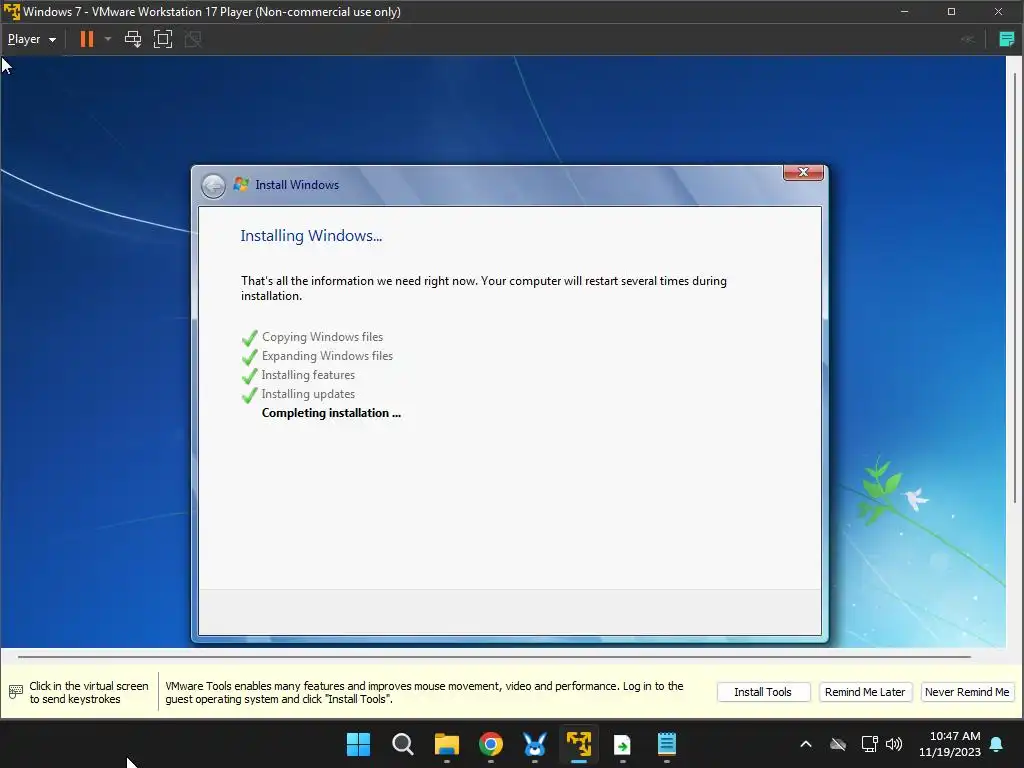Click the VMware title bar app icon
Viewport: 1024px width, 768px height.
click(x=12, y=12)
